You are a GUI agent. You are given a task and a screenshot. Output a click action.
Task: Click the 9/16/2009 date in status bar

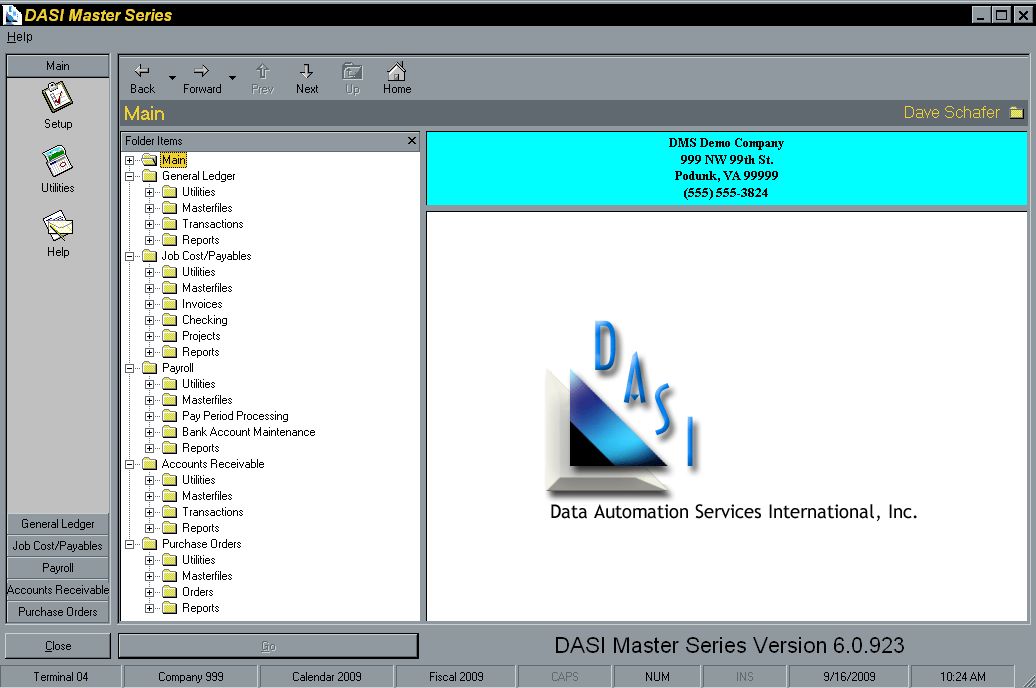pyautogui.click(x=849, y=677)
